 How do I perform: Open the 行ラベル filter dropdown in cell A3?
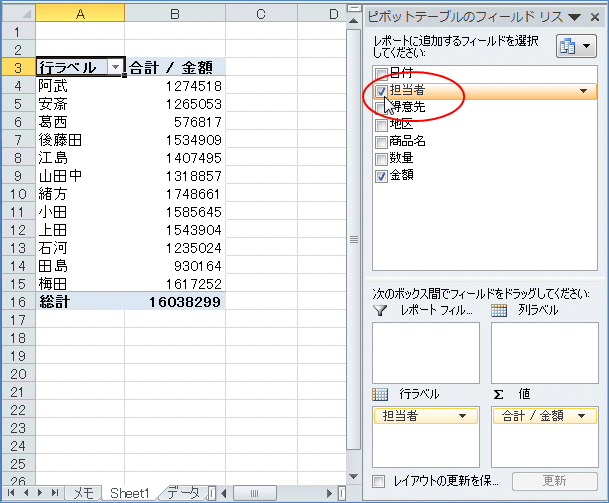pos(115,67)
